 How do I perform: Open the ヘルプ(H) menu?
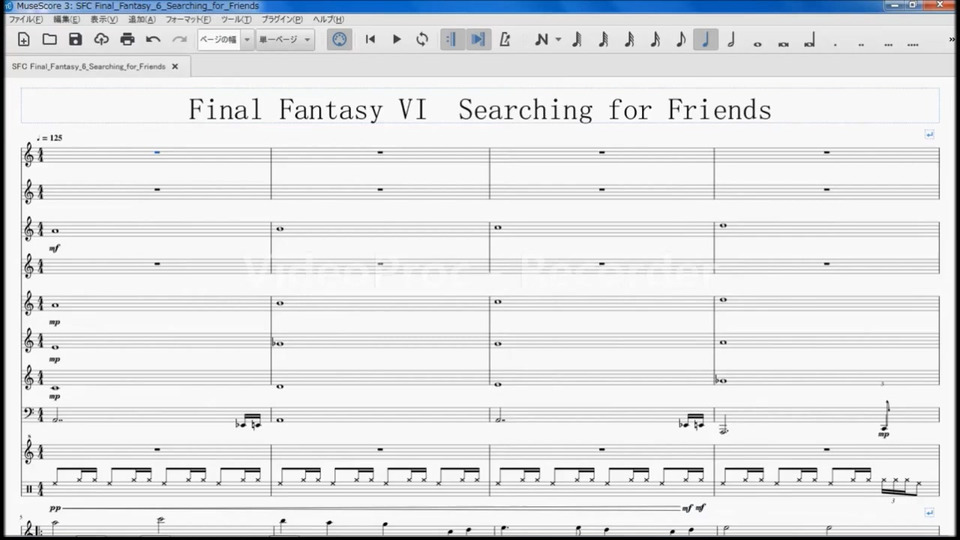coord(328,20)
